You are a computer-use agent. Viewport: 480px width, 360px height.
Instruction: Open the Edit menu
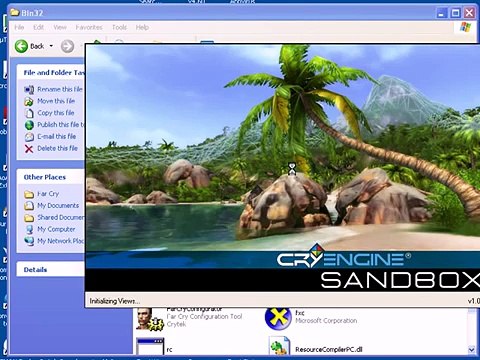(x=38, y=27)
